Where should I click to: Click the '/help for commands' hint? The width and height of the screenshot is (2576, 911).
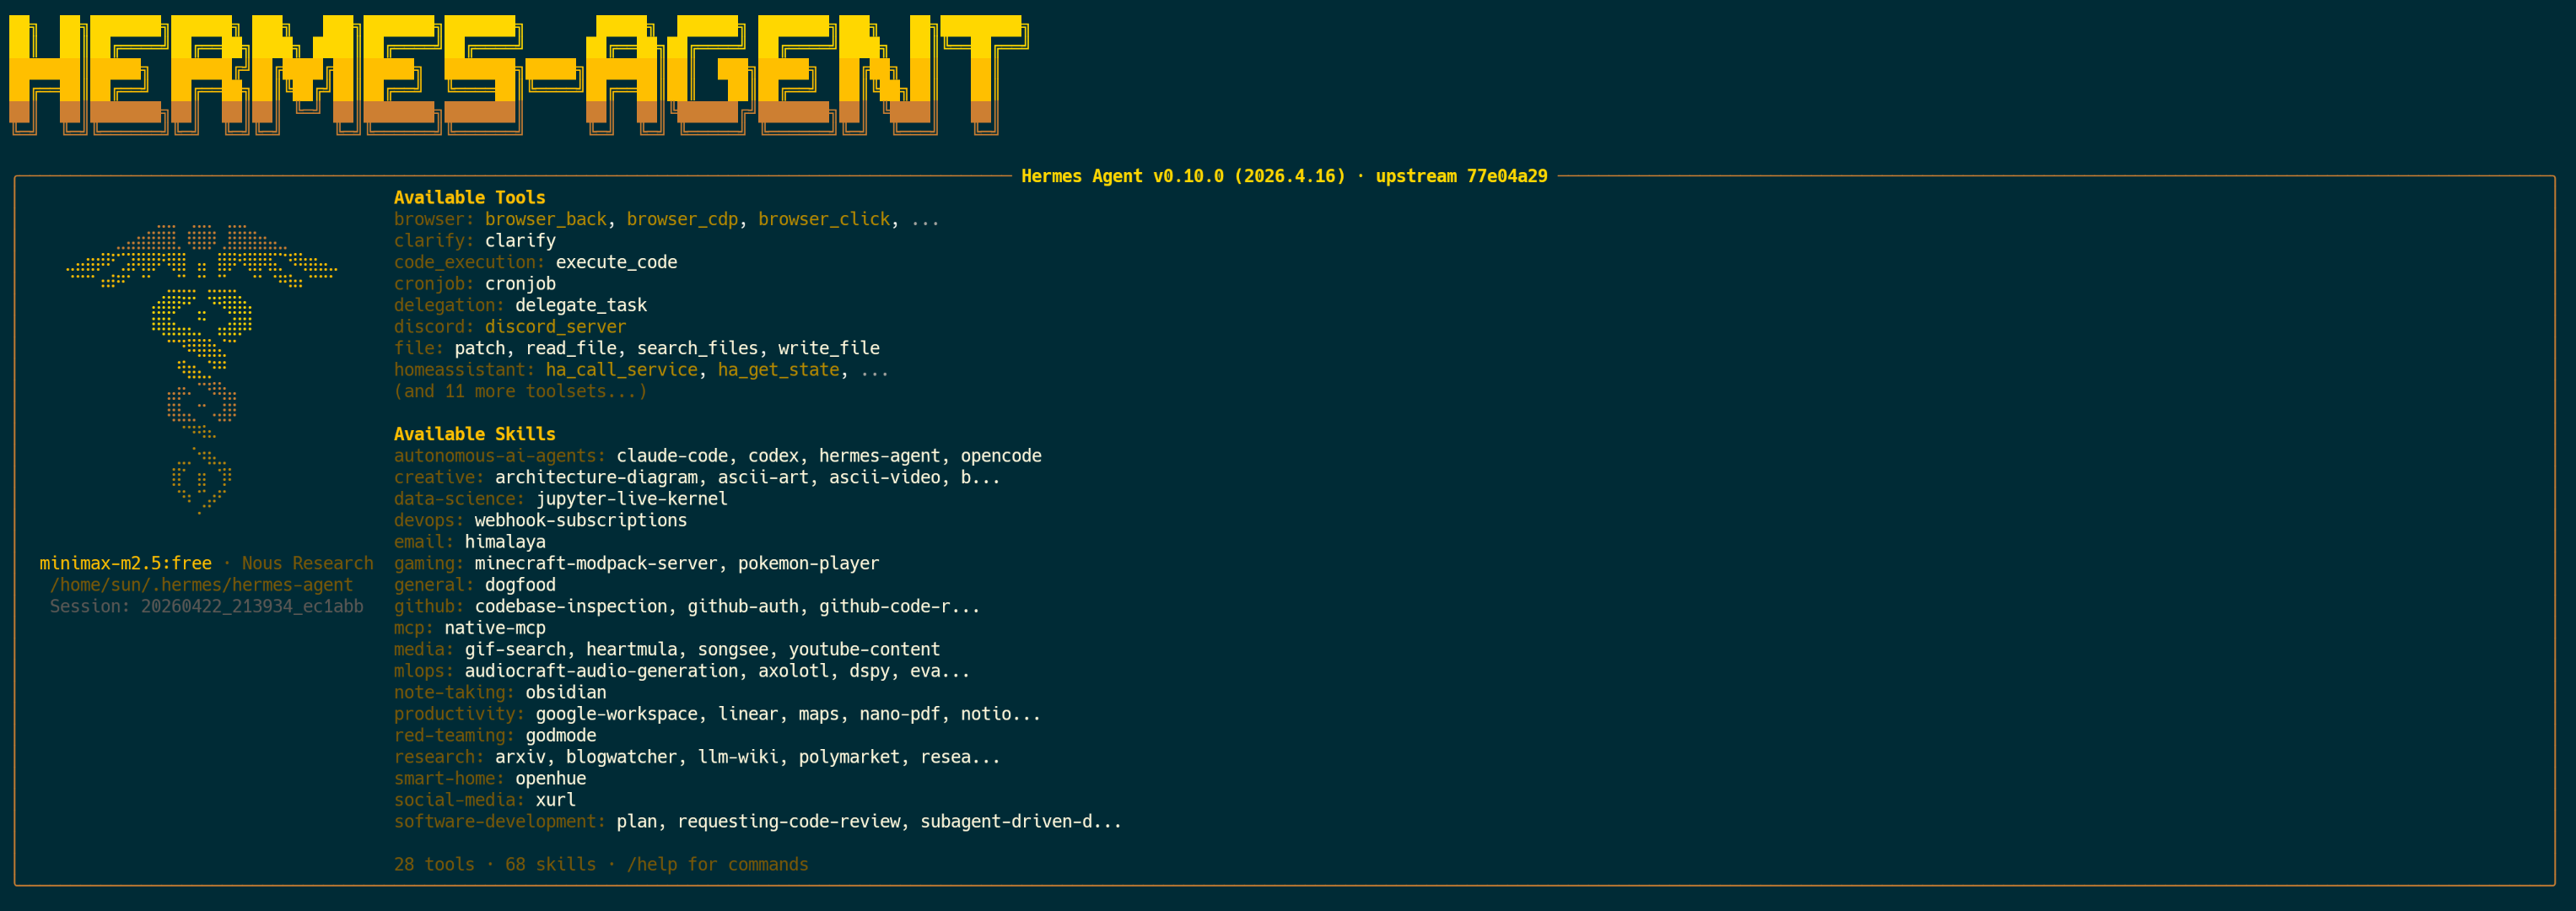point(717,865)
